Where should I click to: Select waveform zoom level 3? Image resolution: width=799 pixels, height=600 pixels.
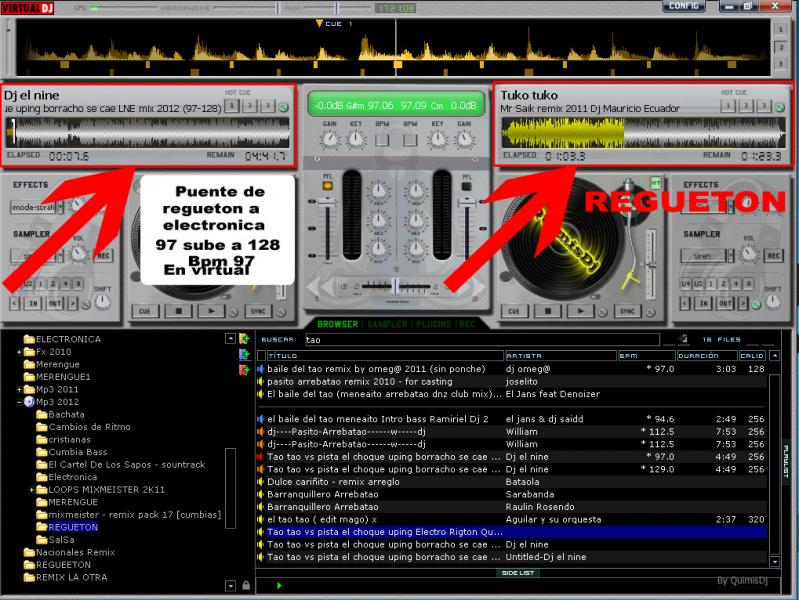(x=780, y=63)
